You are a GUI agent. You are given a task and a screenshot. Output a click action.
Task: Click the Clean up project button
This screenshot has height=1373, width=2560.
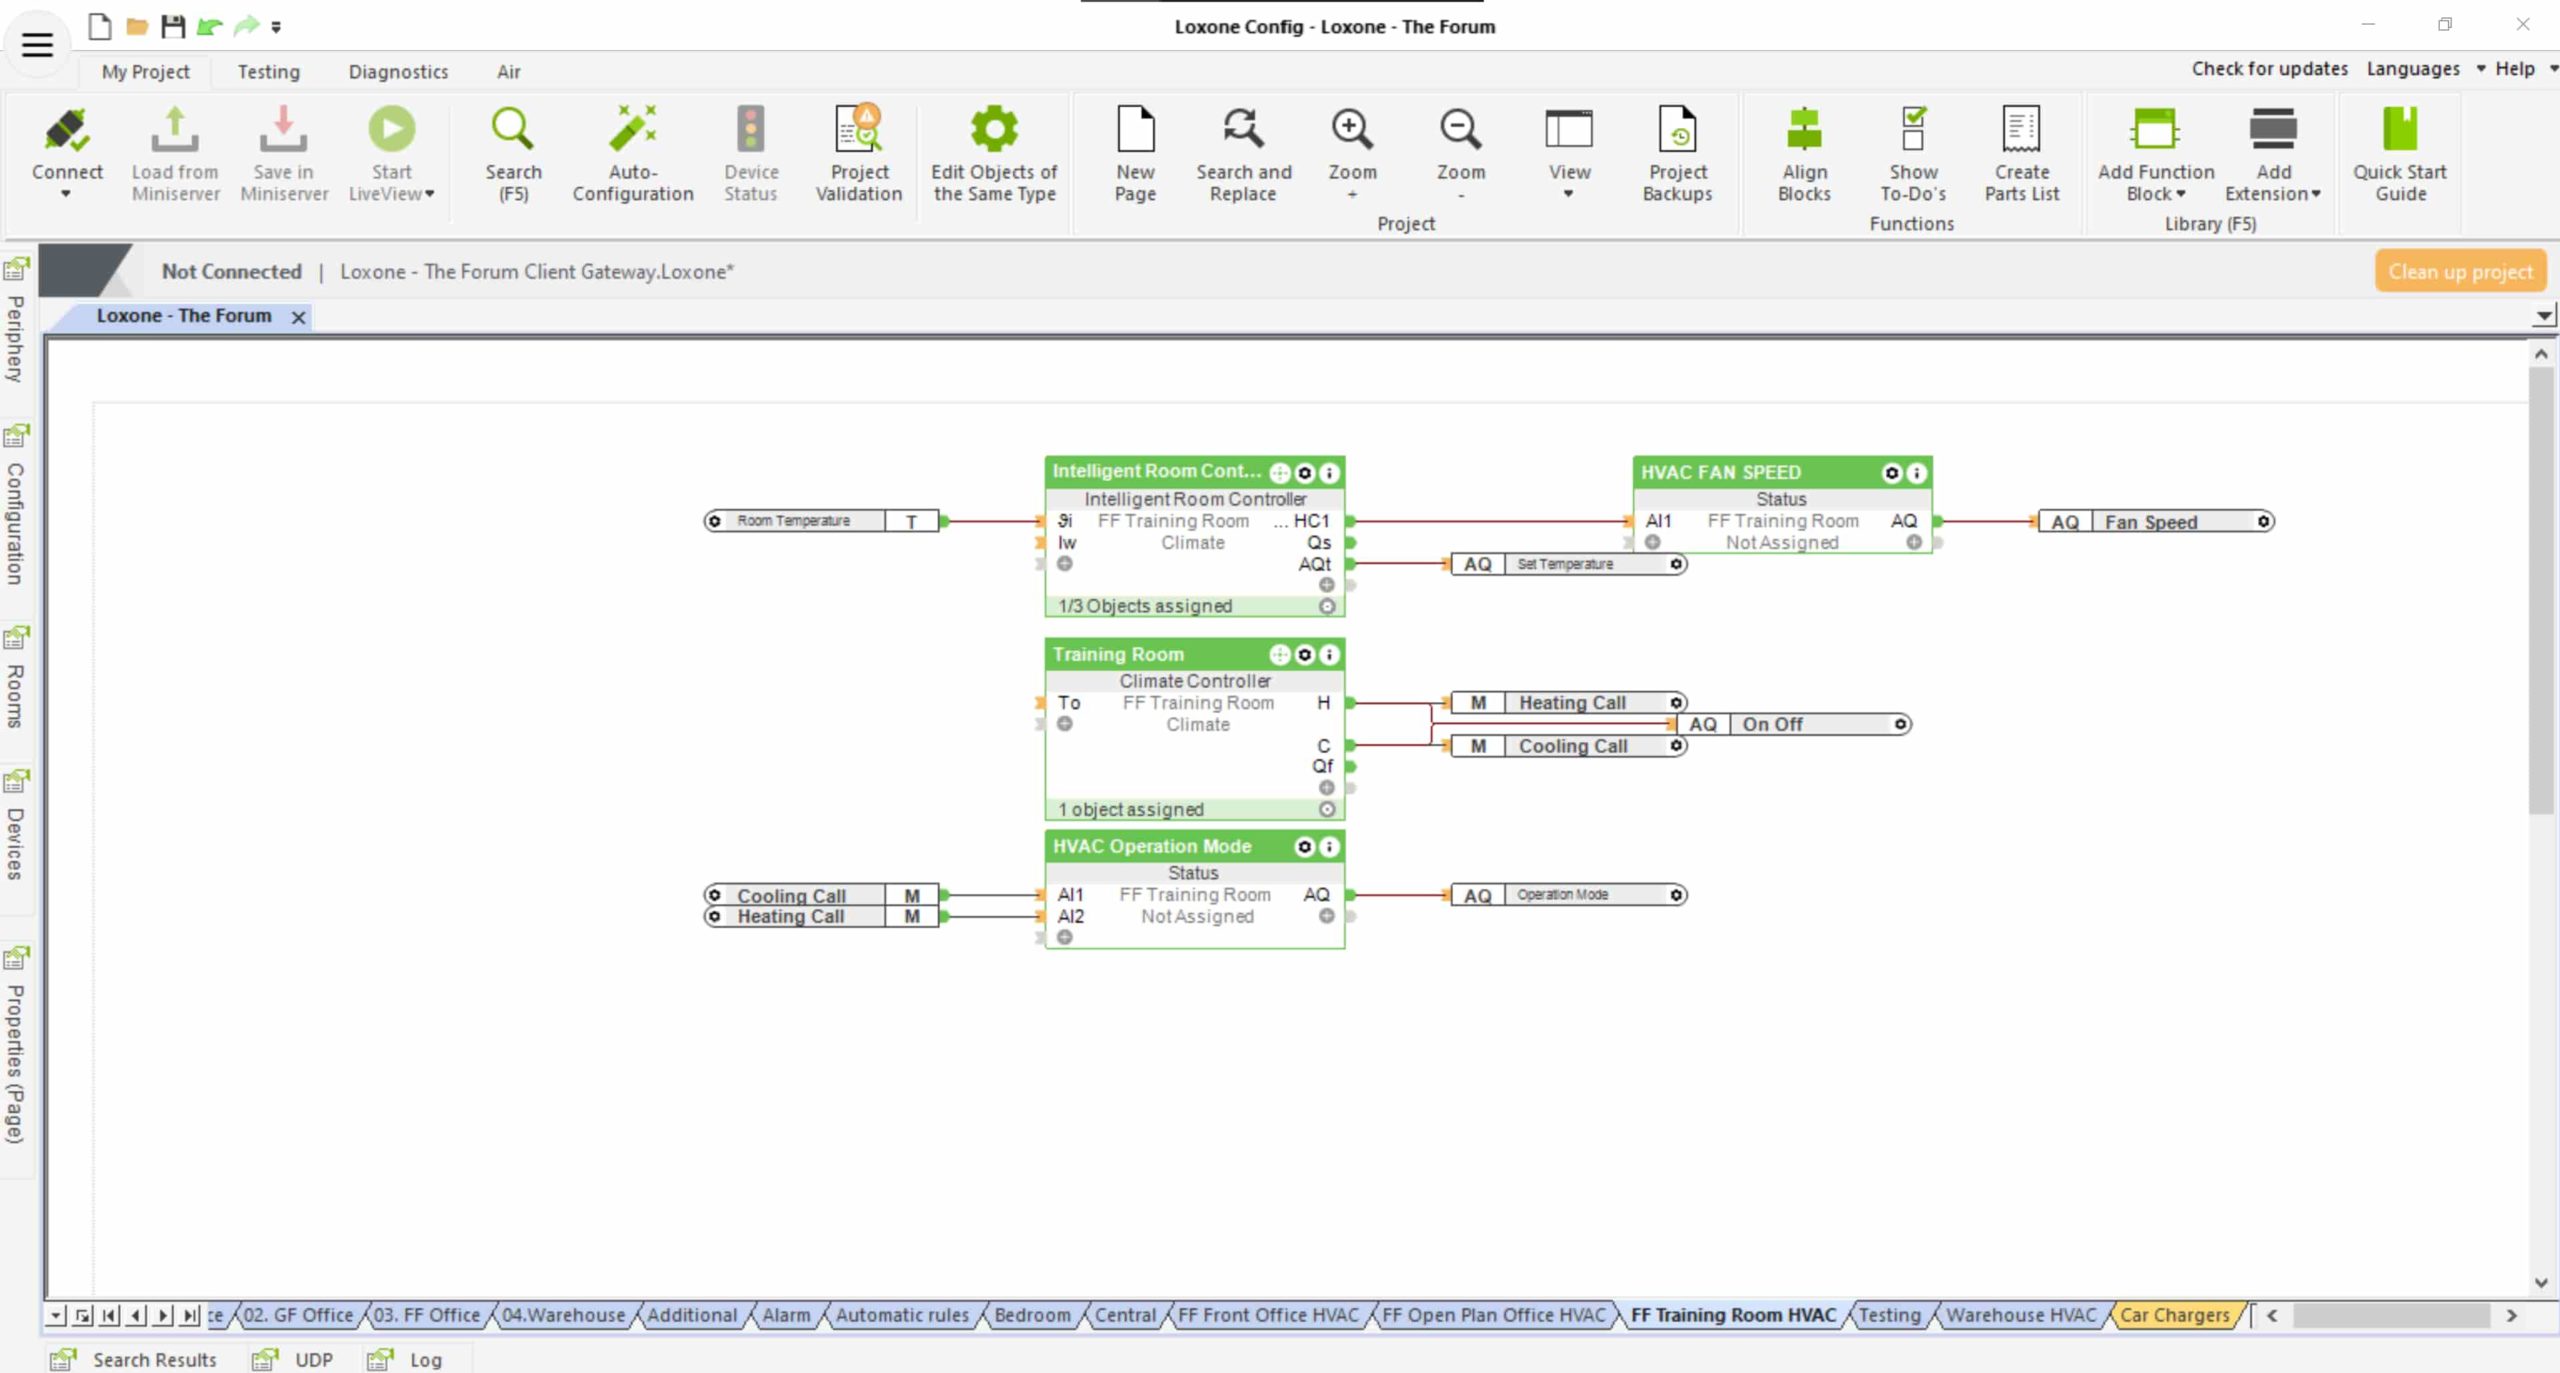[2461, 270]
